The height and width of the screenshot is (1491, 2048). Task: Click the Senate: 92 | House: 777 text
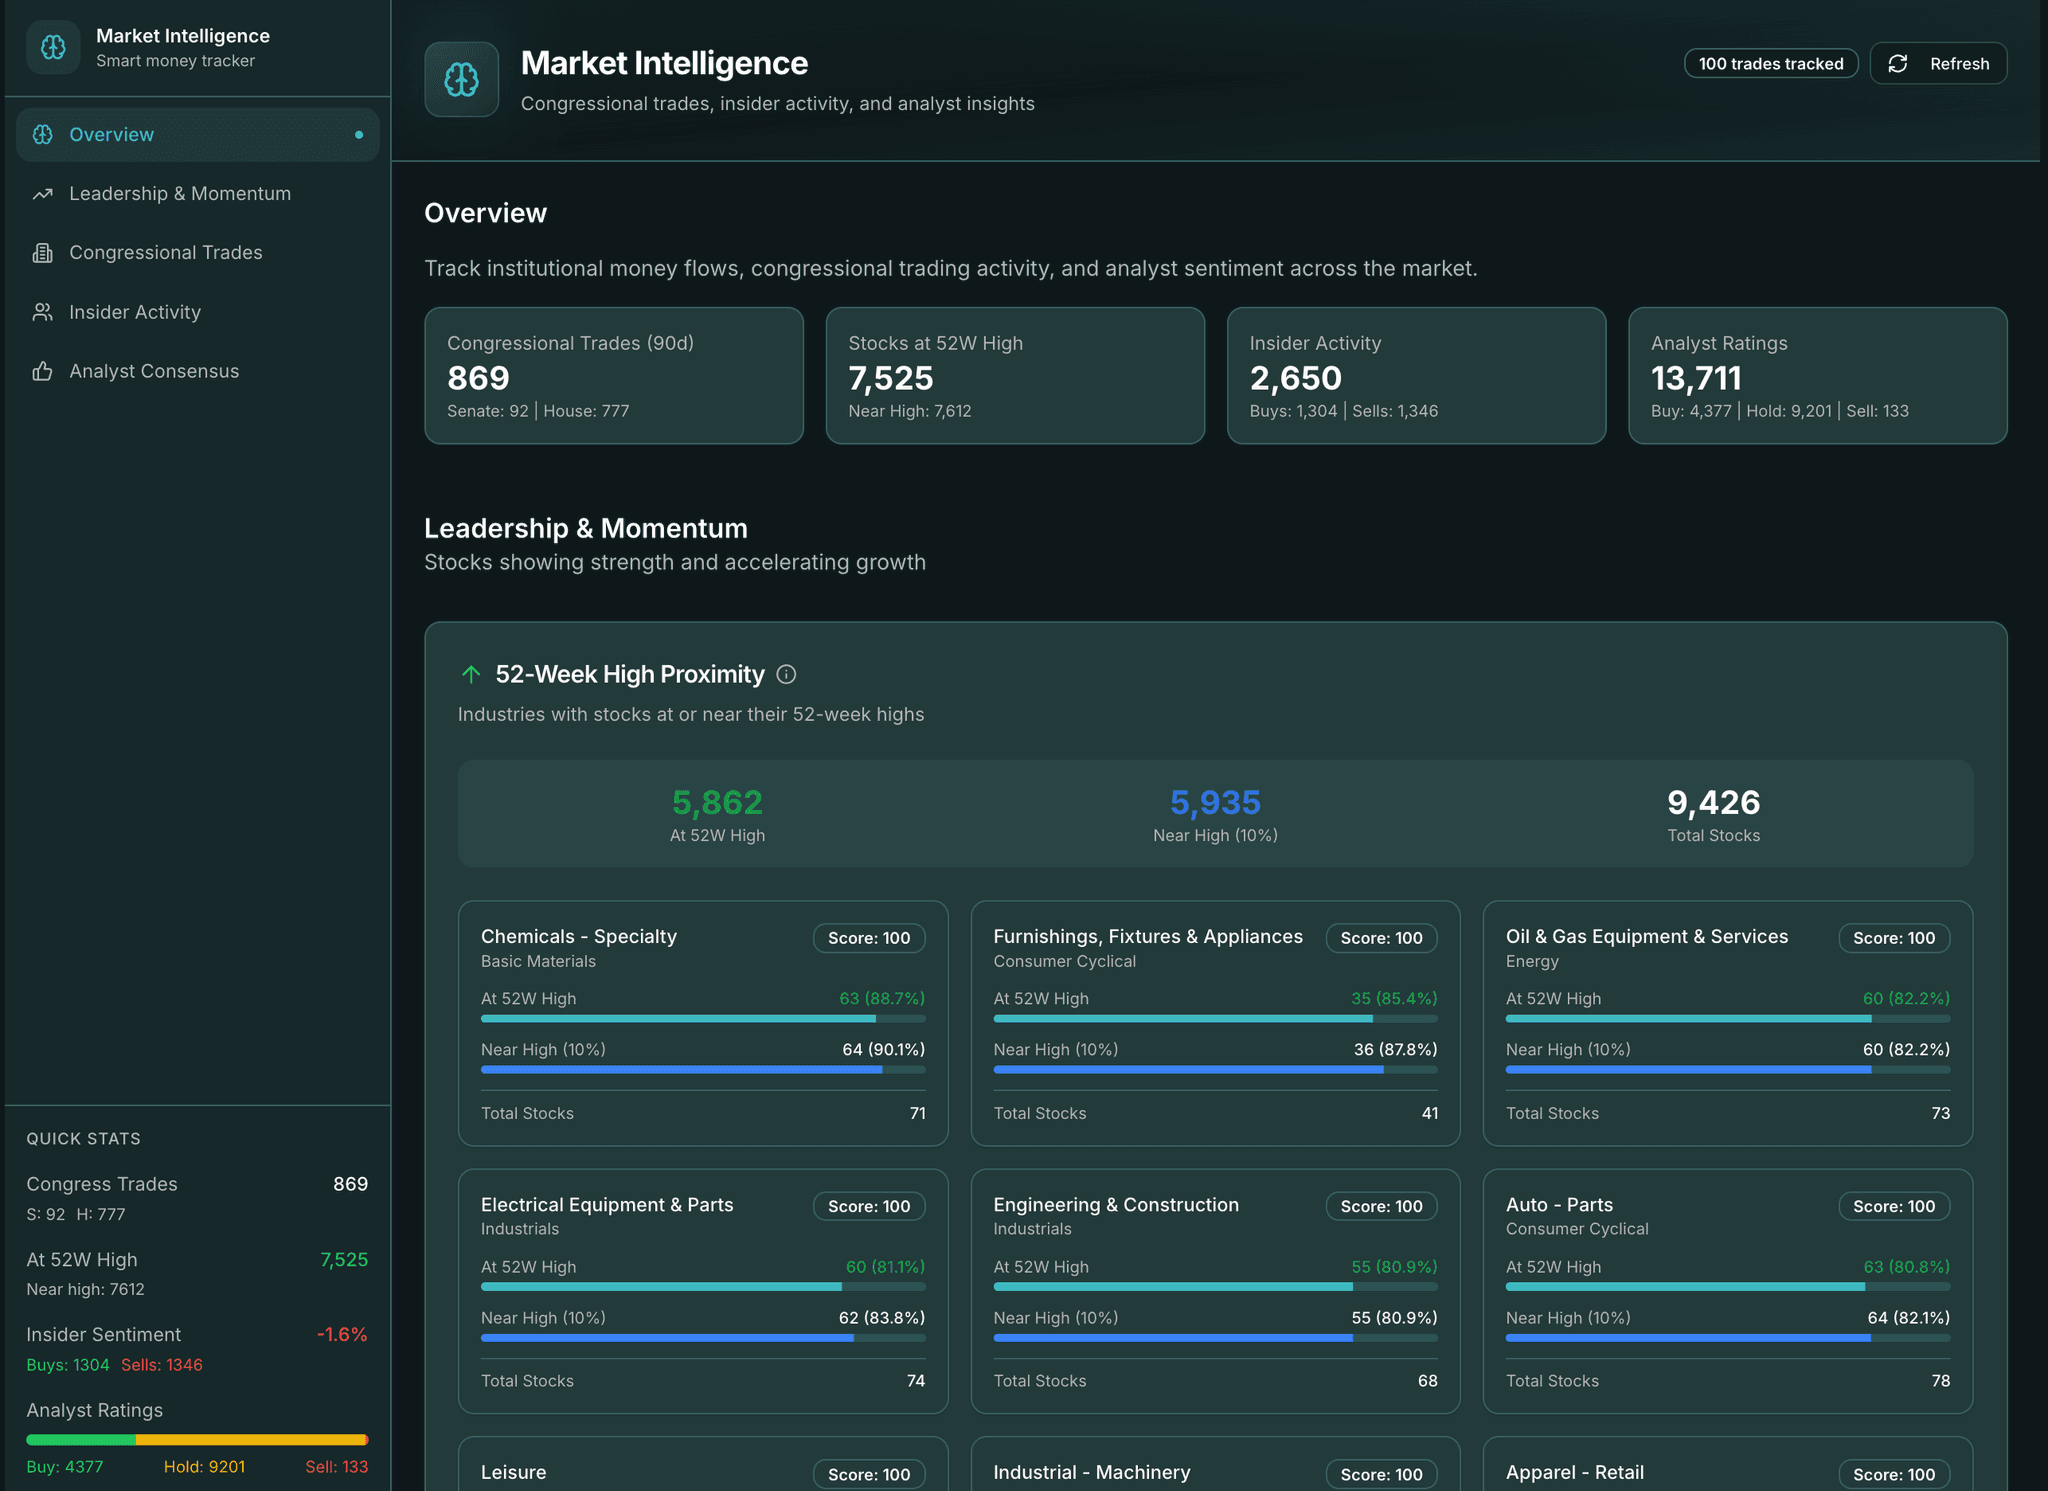tap(538, 411)
